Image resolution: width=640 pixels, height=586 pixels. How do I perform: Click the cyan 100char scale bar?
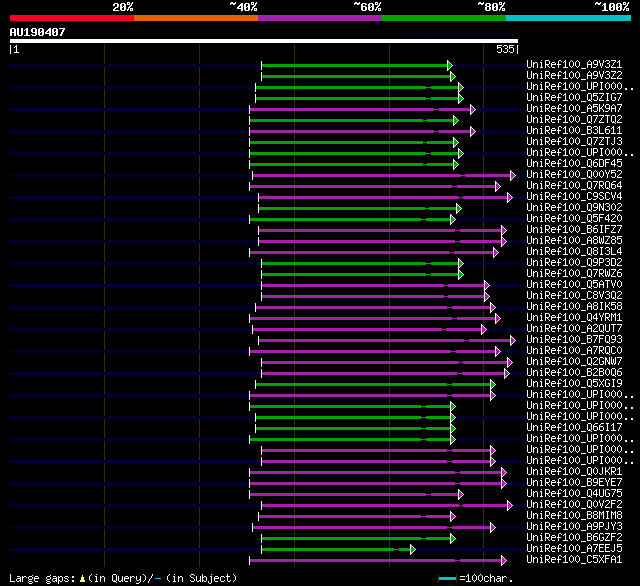pyautogui.click(x=447, y=578)
